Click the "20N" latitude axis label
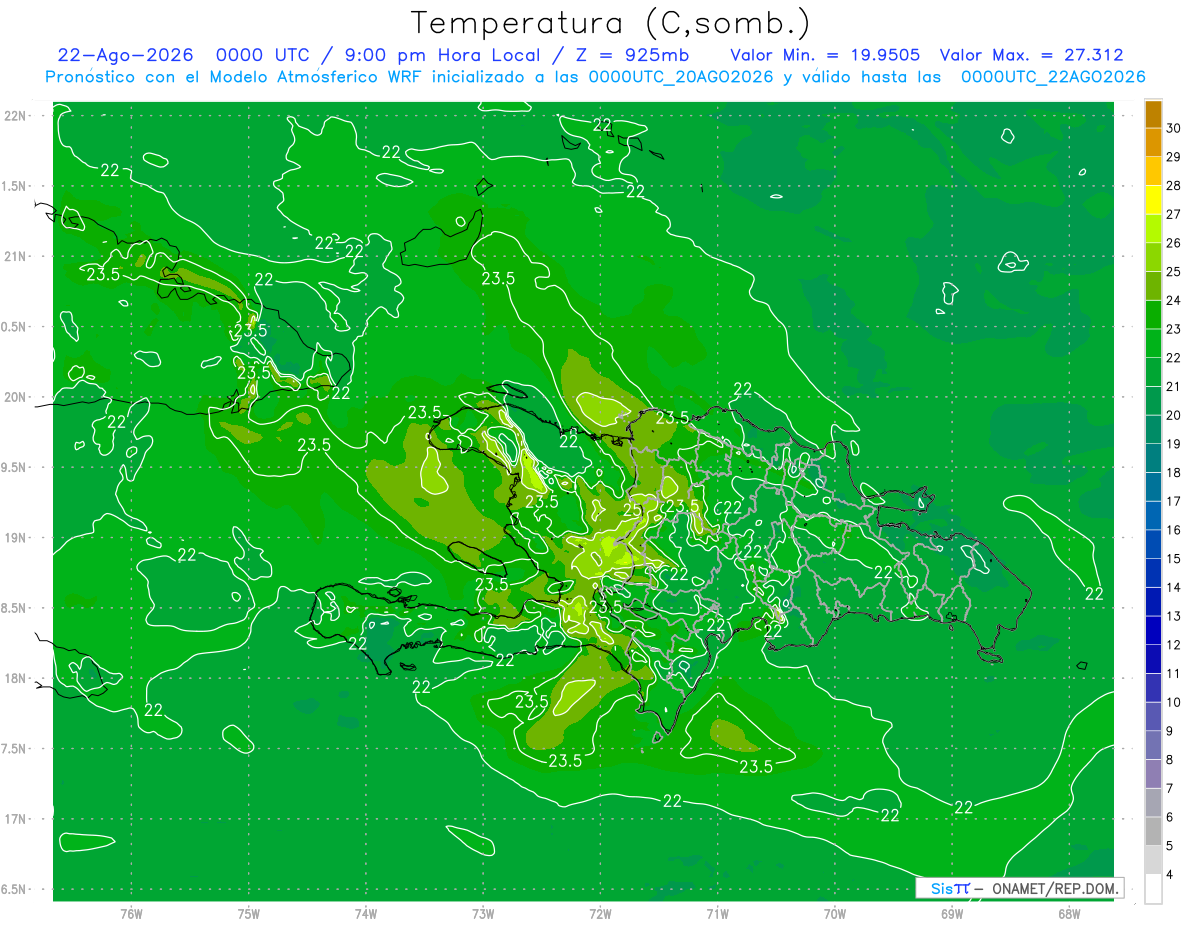1200x927 pixels. tap(16, 397)
